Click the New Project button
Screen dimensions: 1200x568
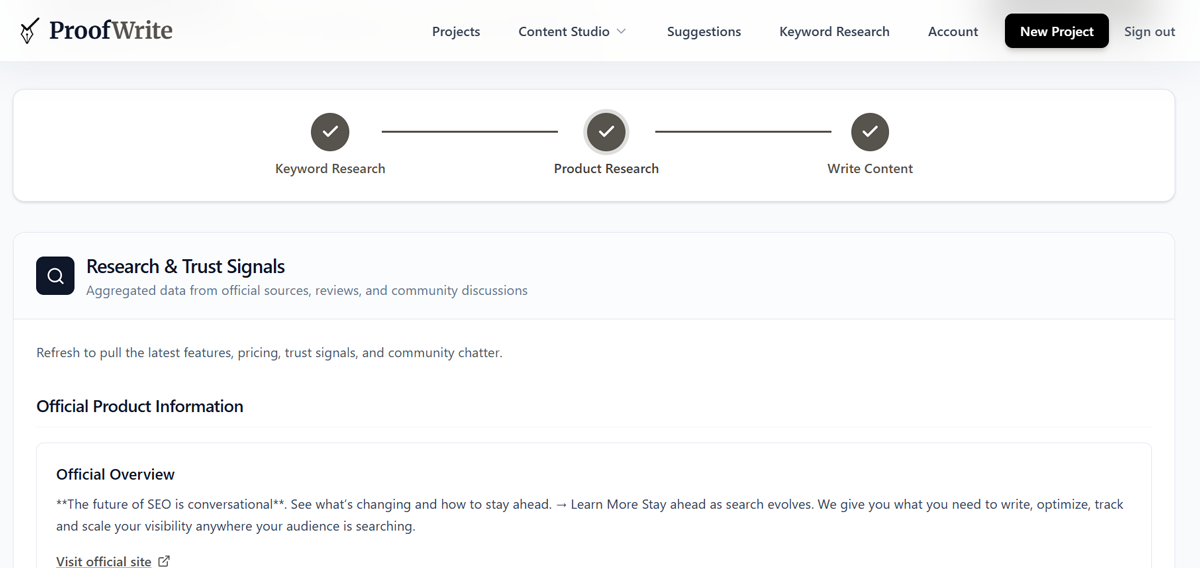(x=1056, y=32)
